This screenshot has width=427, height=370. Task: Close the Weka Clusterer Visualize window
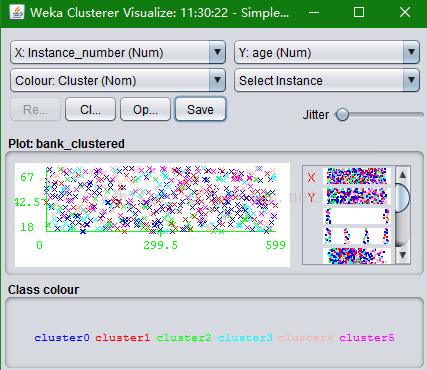pyautogui.click(x=405, y=13)
